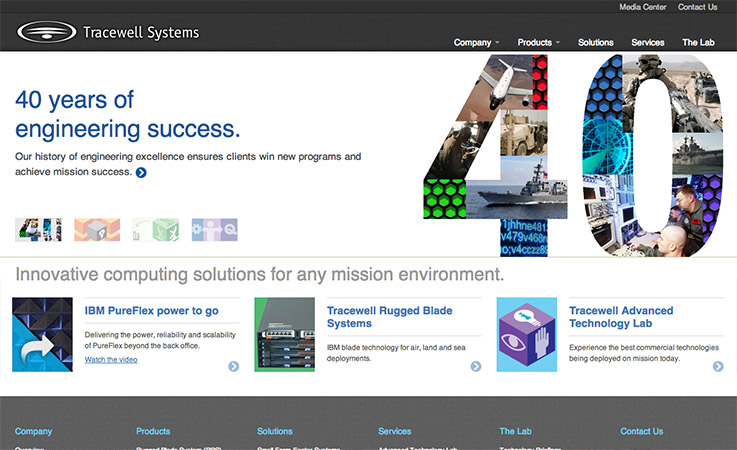737x450 pixels.
Task: Select the orange cube slideshow thumbnail
Action: [x=97, y=230]
